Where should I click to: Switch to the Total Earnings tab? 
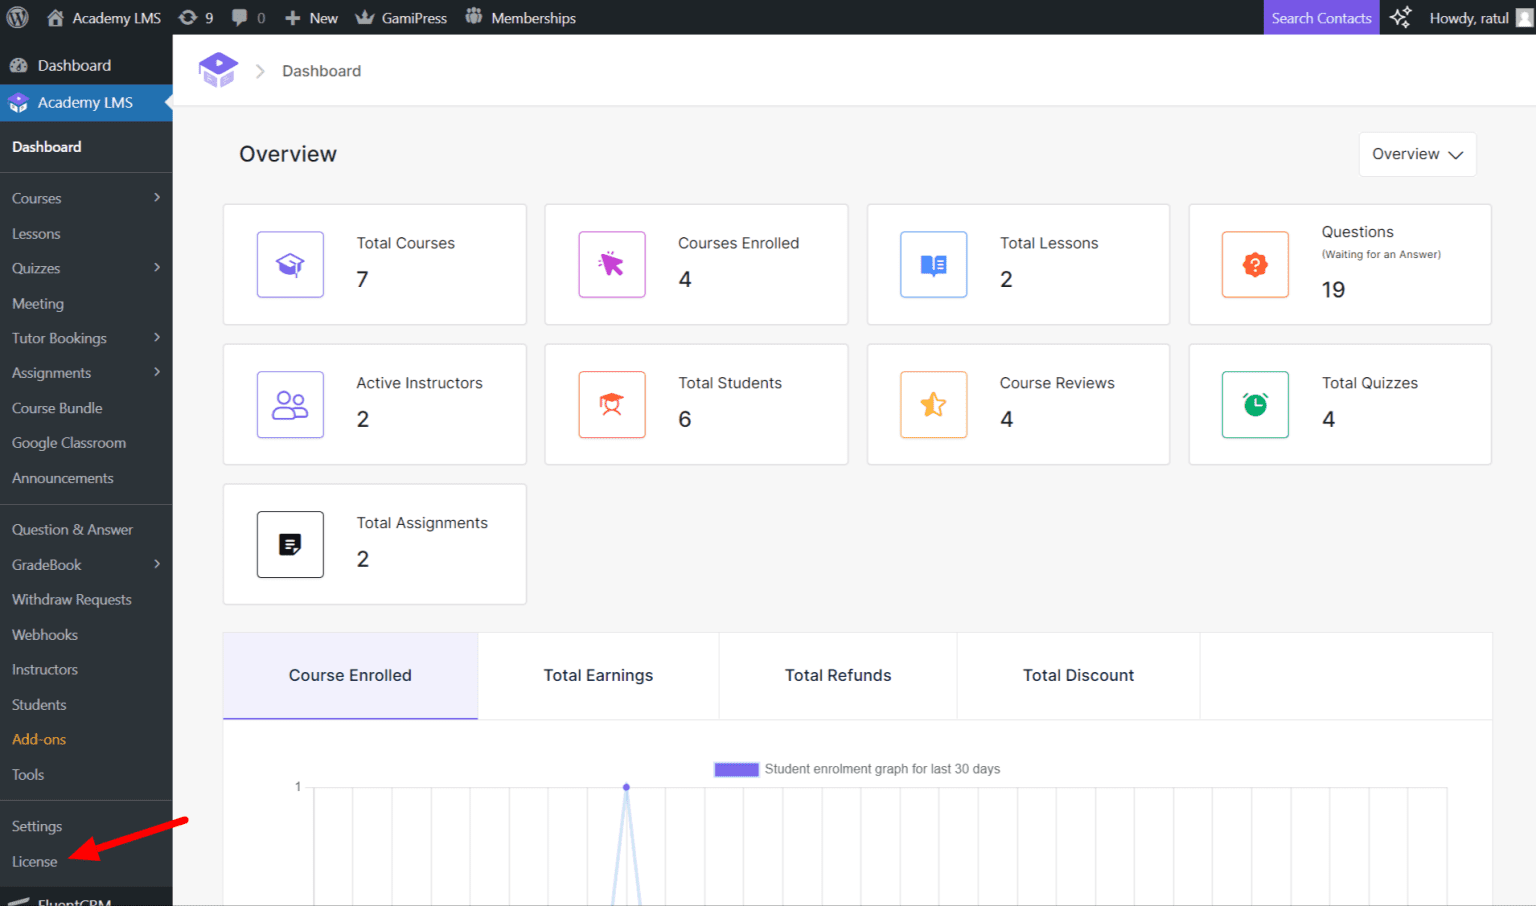(598, 675)
